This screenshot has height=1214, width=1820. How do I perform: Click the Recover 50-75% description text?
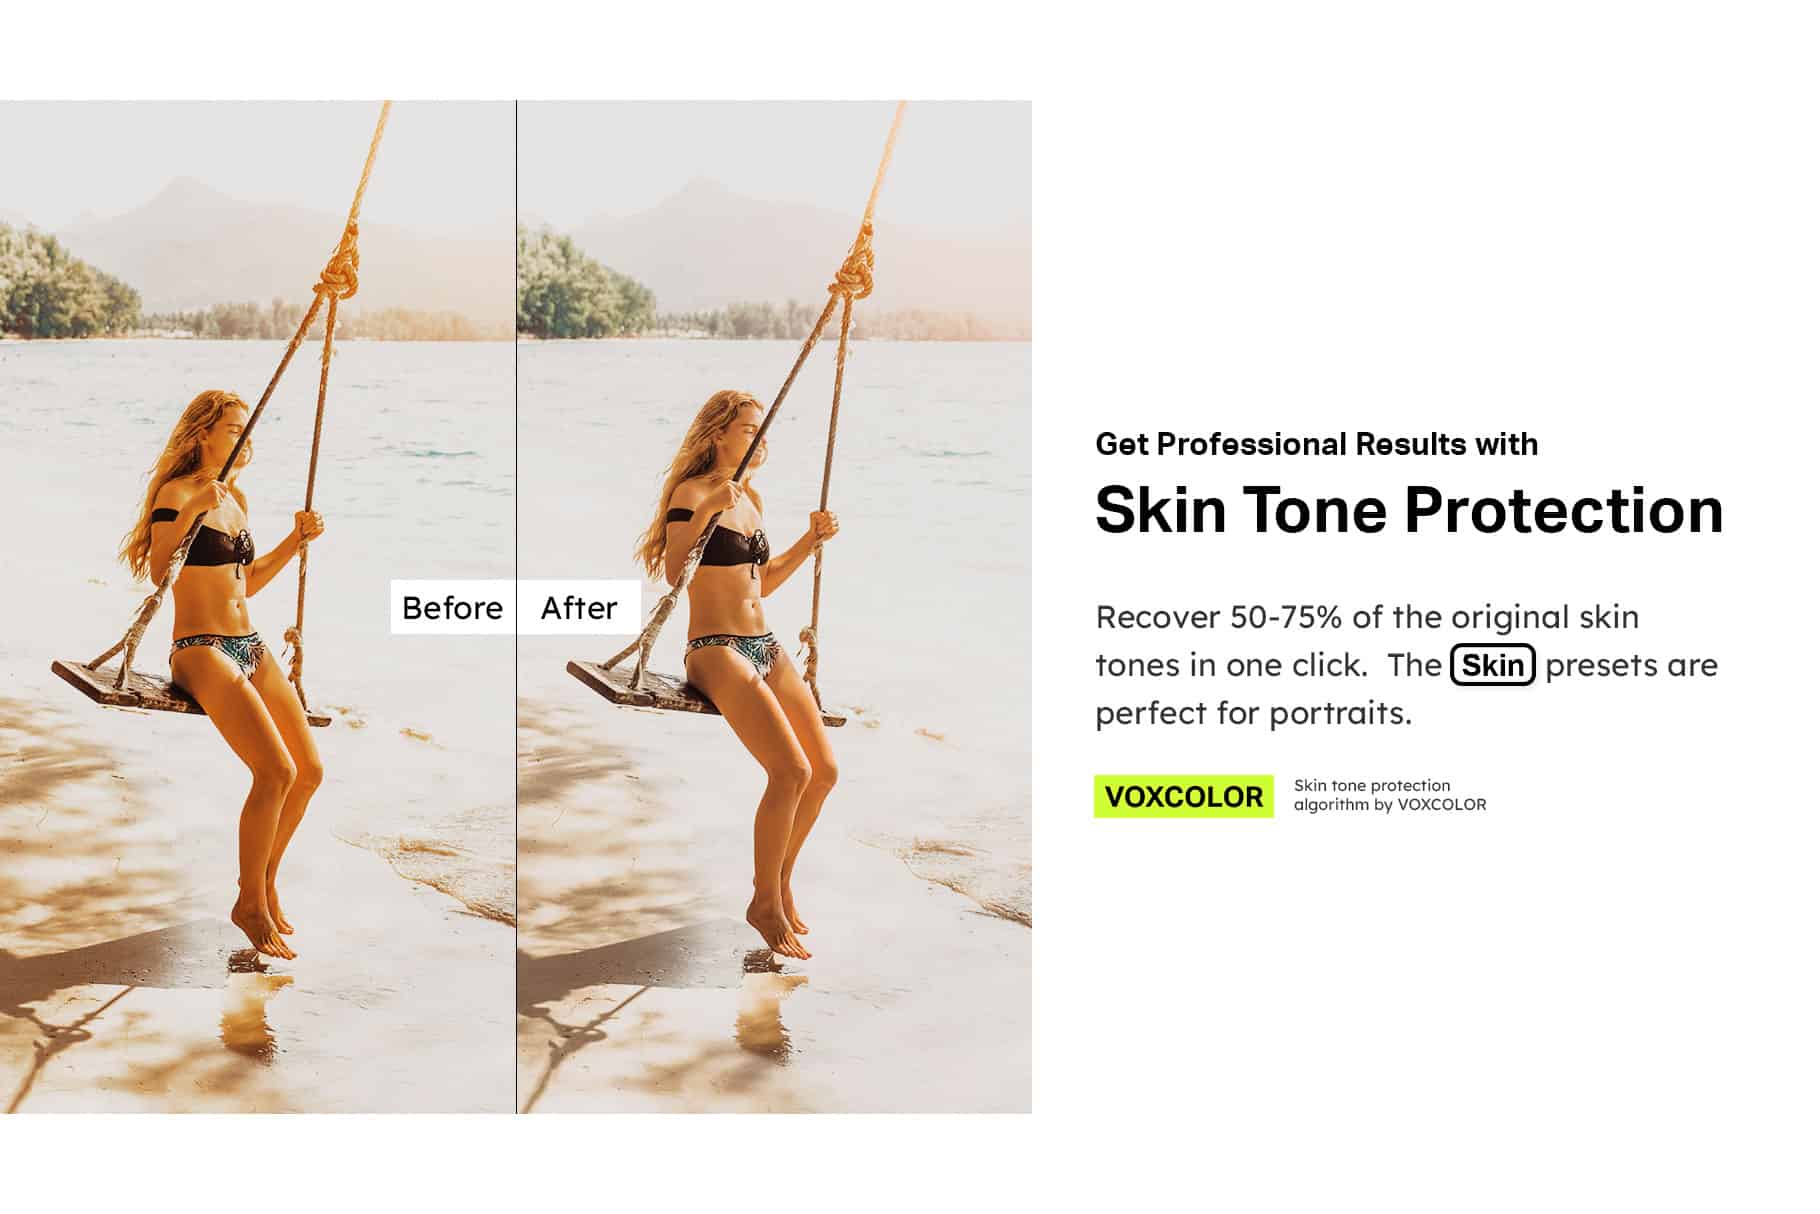click(1406, 665)
